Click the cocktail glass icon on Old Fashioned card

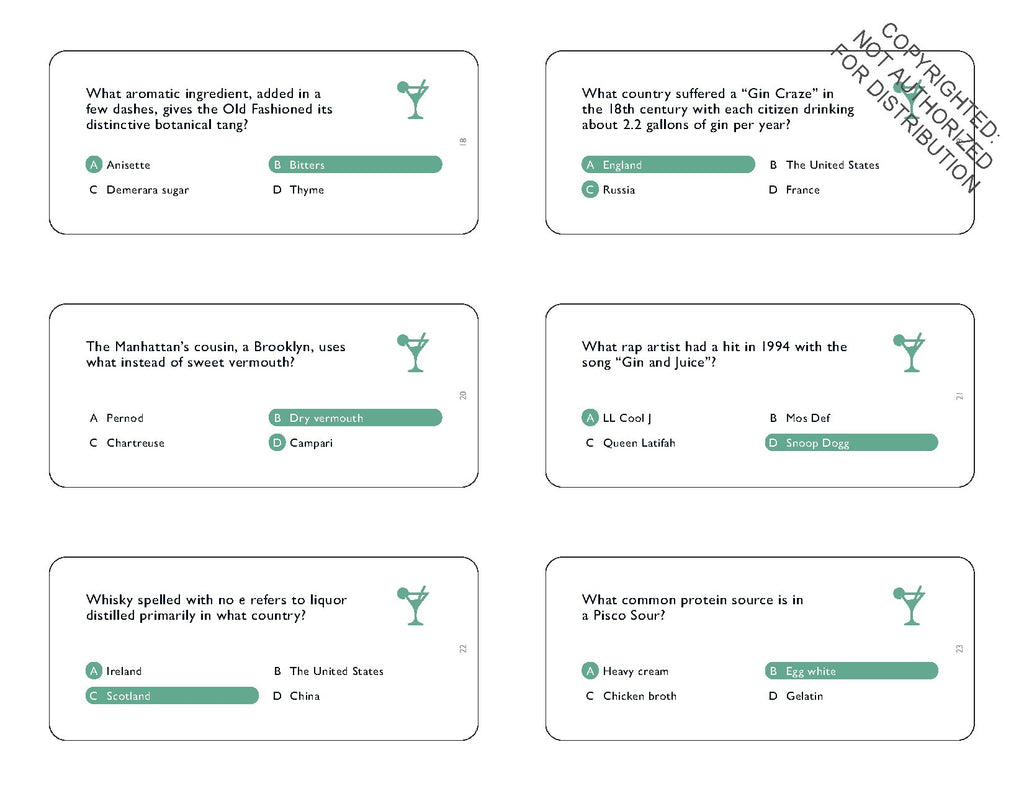413,99
